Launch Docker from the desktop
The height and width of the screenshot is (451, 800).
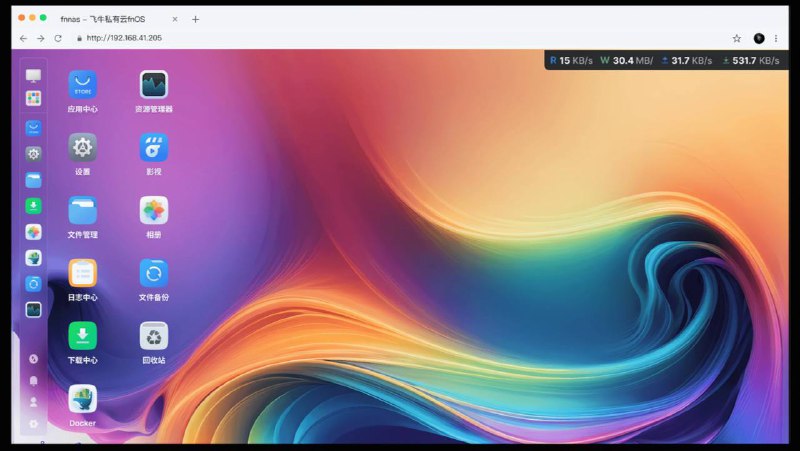[x=83, y=398]
